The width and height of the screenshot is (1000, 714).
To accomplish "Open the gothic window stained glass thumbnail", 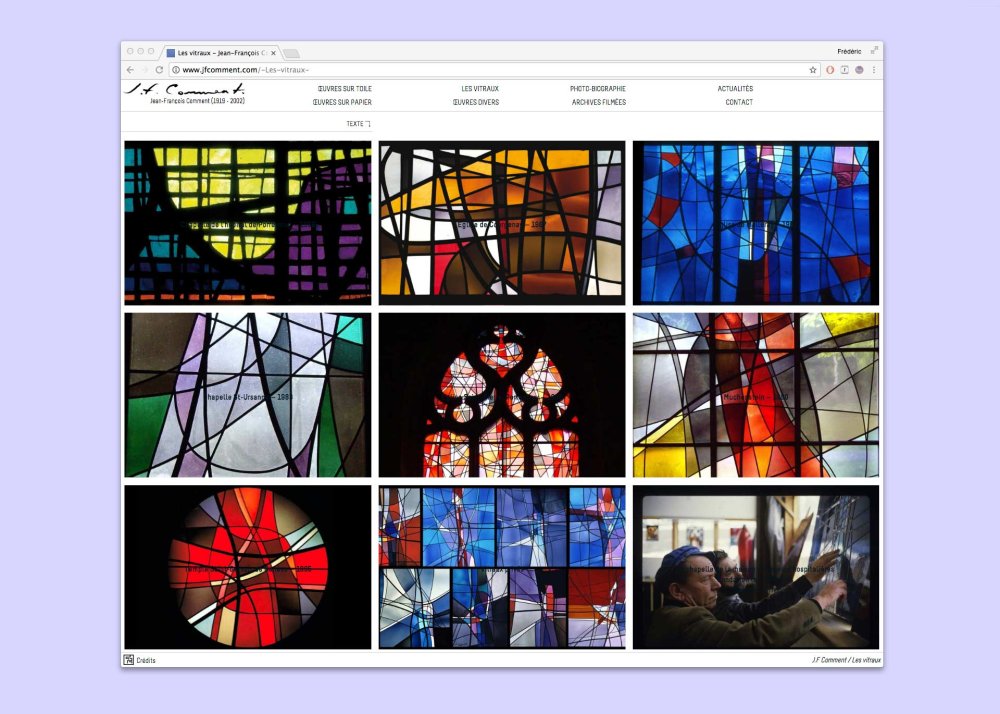I will pyautogui.click(x=502, y=395).
